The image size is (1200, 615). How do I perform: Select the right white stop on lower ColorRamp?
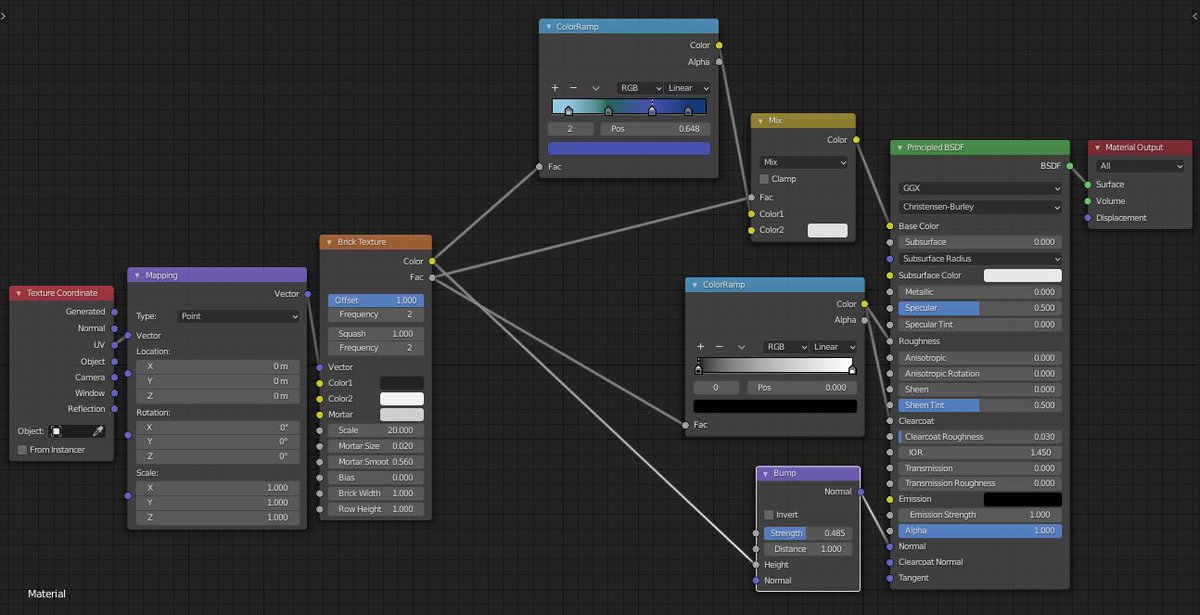852,370
